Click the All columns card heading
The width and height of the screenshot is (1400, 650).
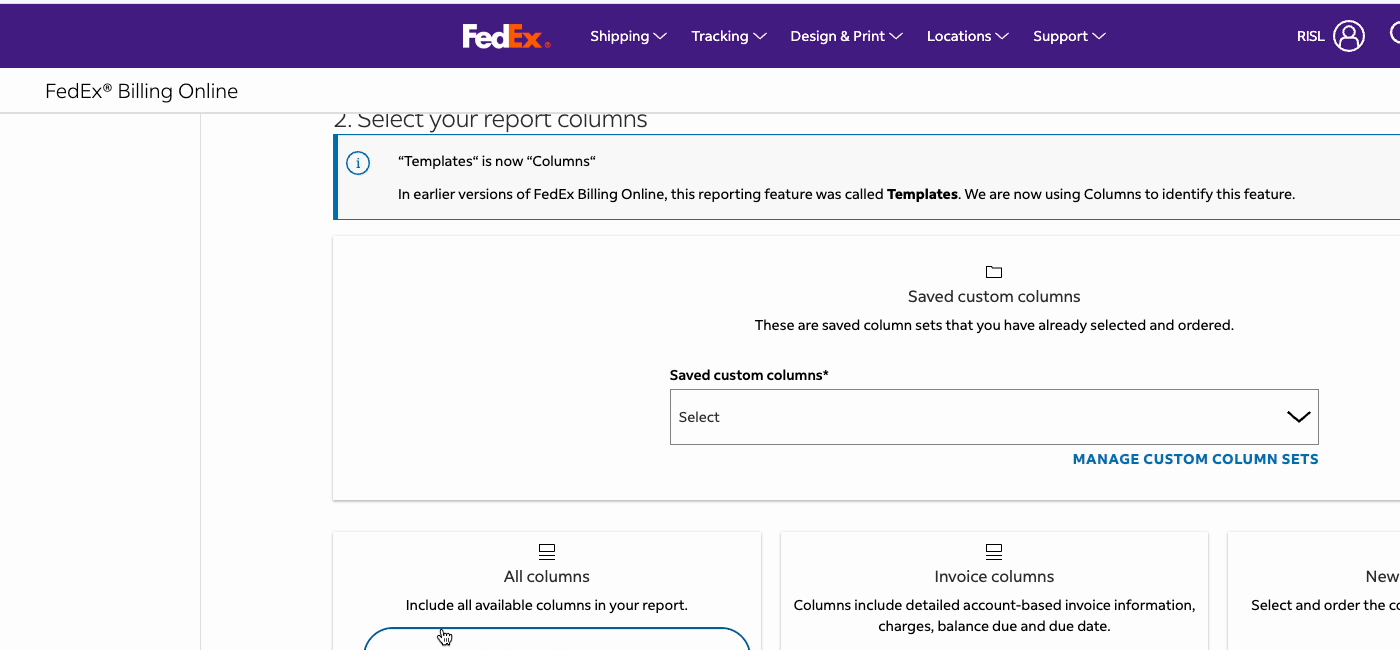coord(547,576)
